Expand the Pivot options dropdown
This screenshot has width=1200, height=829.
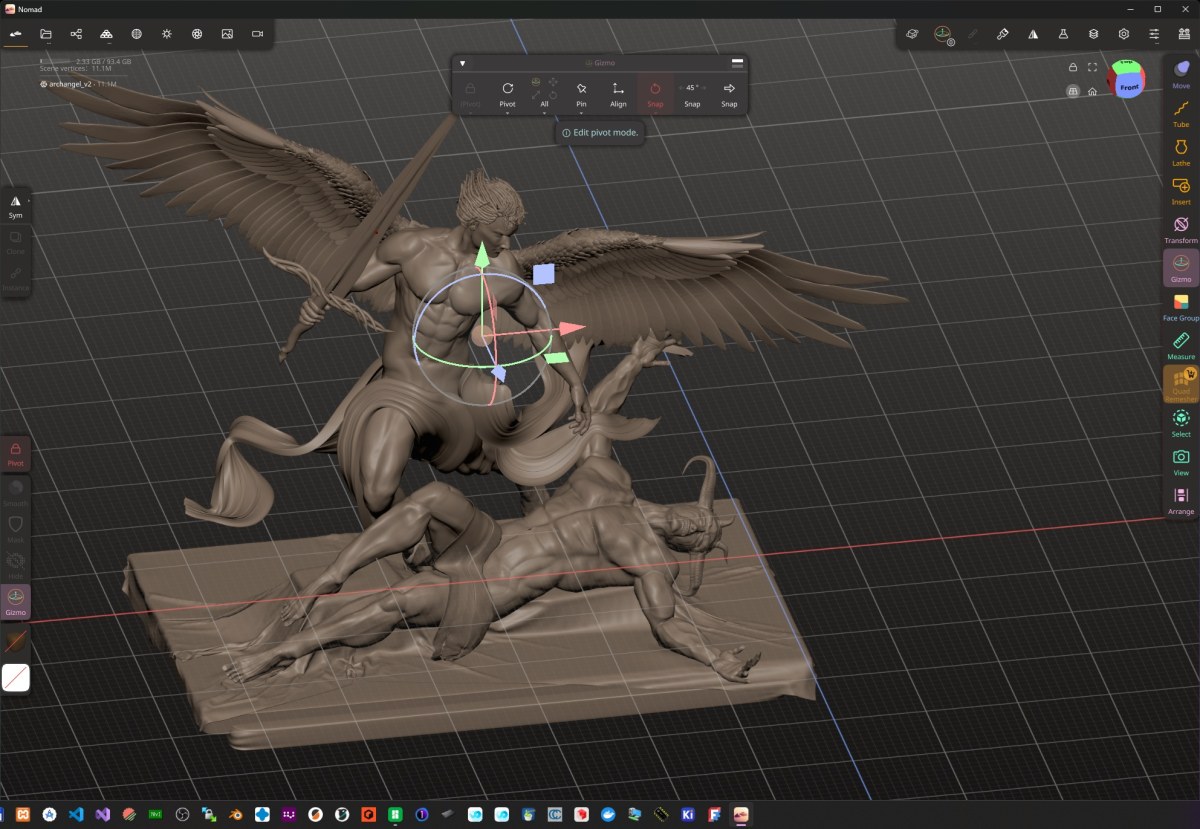click(507, 94)
